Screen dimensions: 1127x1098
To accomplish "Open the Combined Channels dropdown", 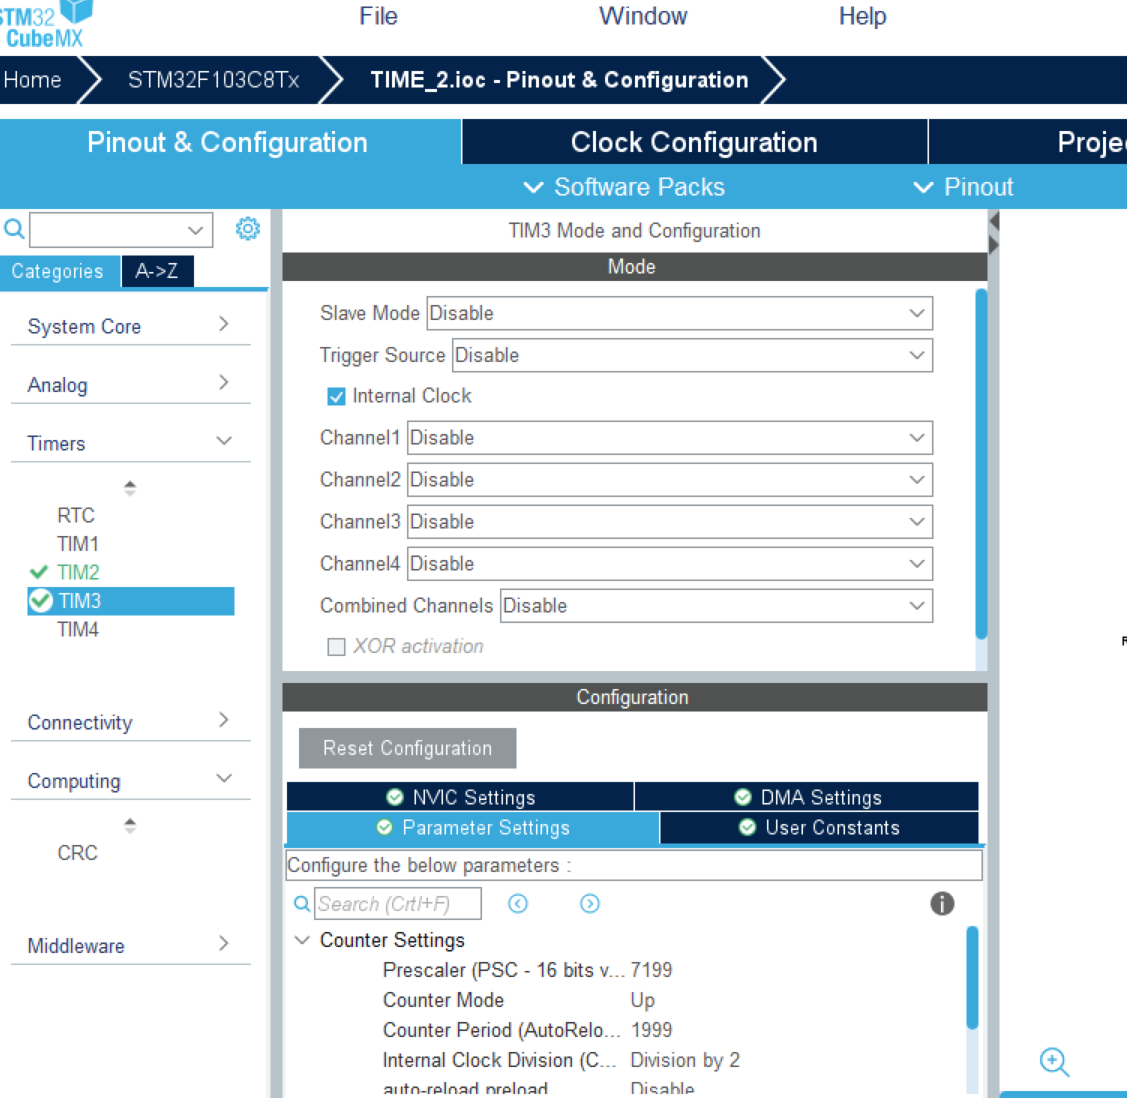I will [x=717, y=606].
